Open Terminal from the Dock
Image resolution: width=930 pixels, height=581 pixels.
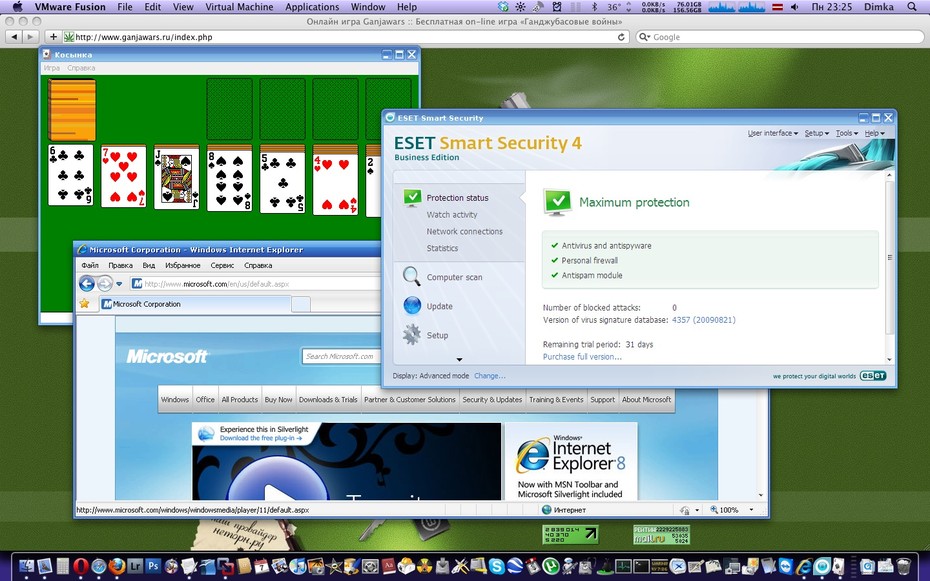point(641,566)
